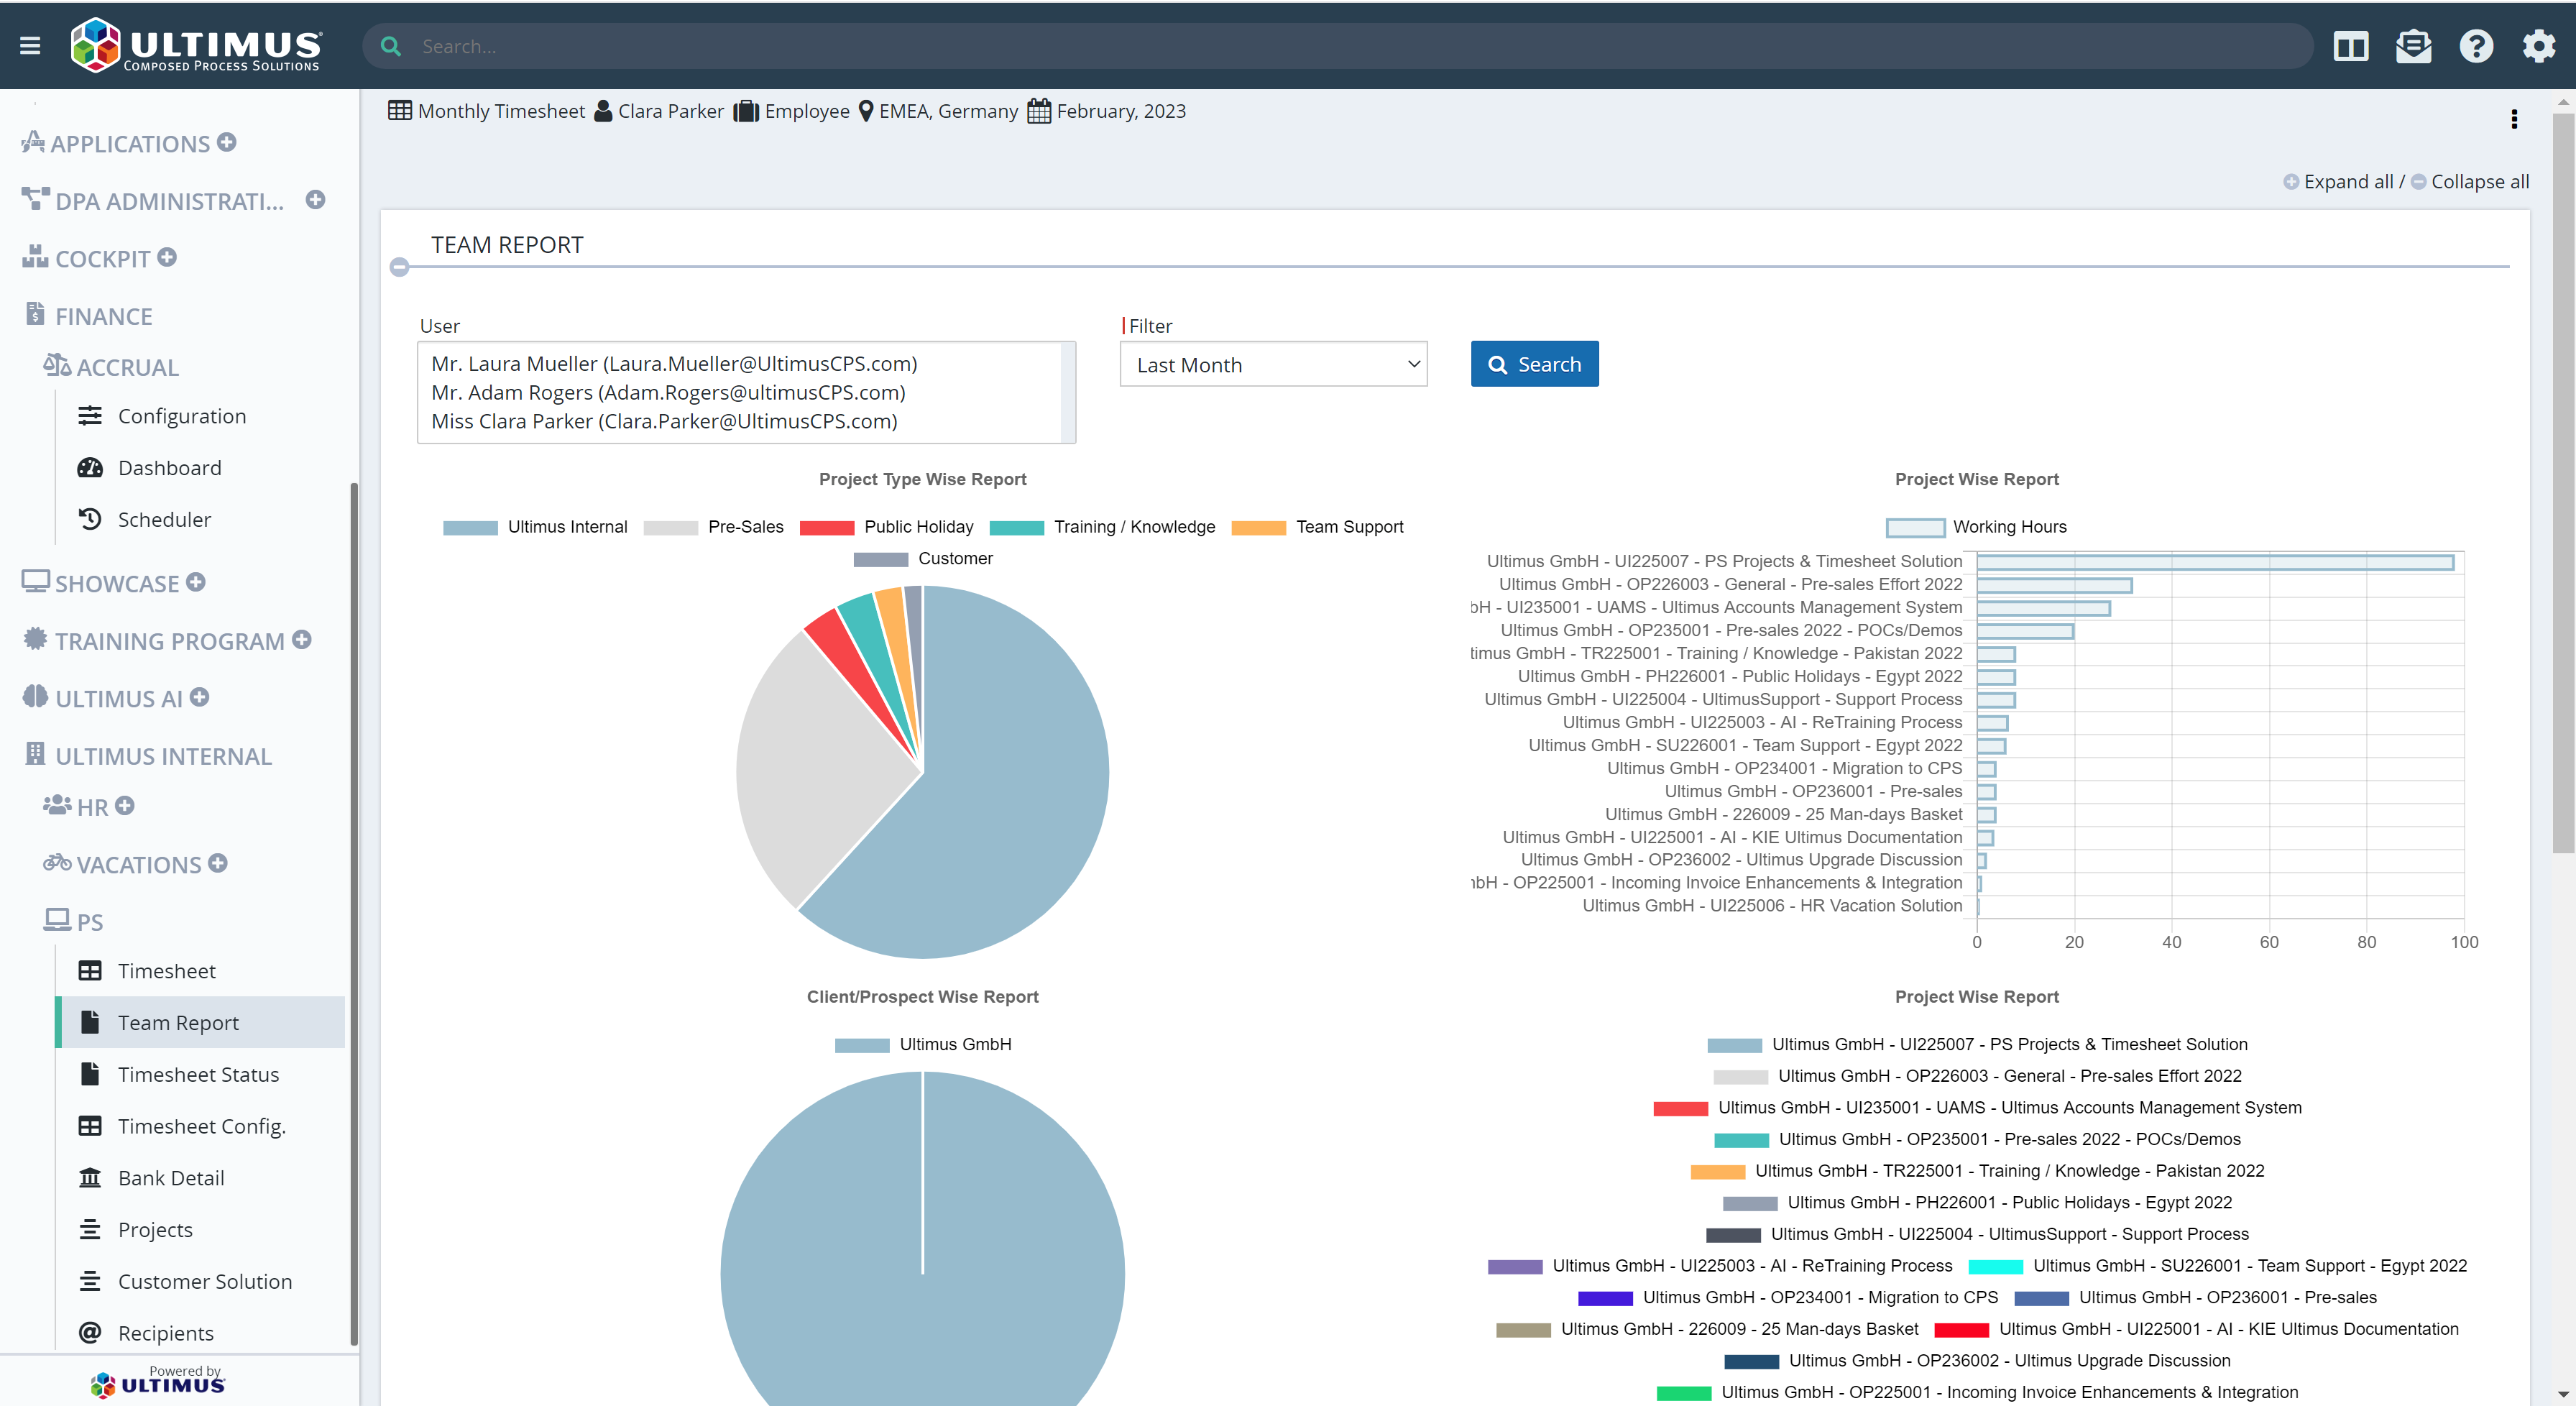The image size is (2576, 1406).
Task: Open the settings gear icon
Action: pyautogui.click(x=2539, y=46)
